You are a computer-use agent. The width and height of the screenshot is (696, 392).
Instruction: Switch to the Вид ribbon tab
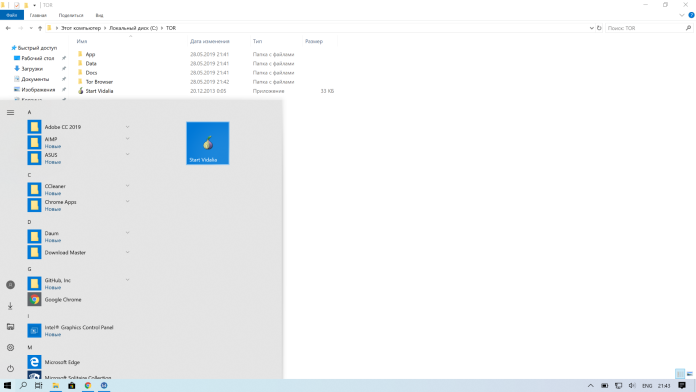point(99,15)
